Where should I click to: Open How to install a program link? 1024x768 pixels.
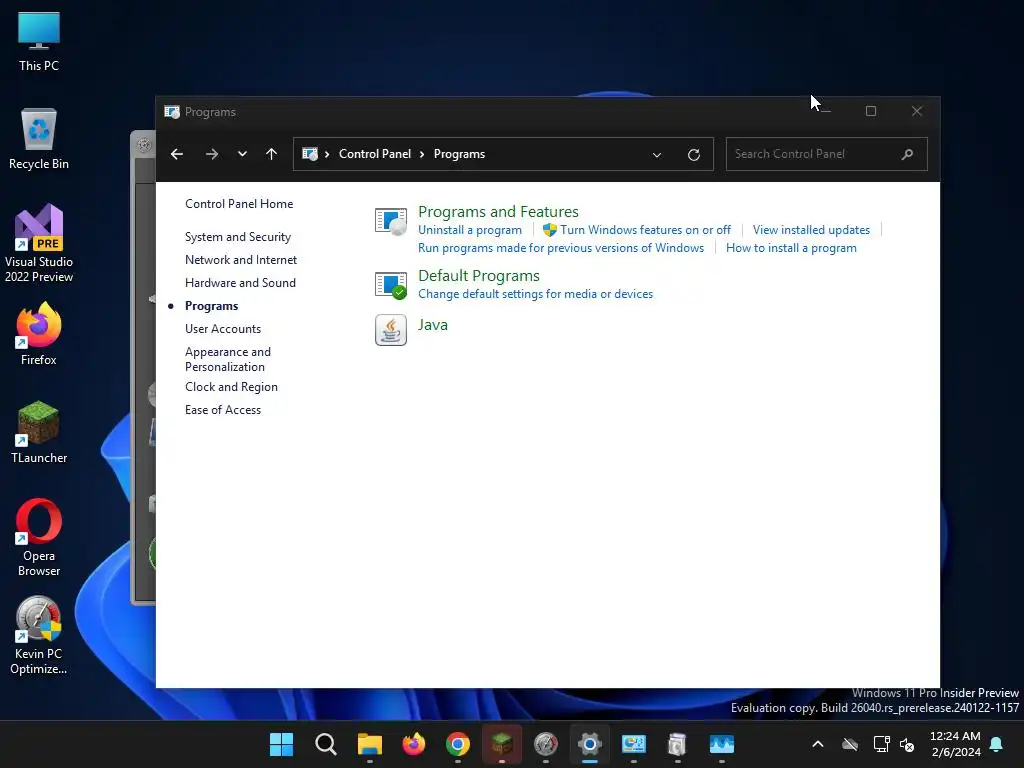click(x=791, y=248)
